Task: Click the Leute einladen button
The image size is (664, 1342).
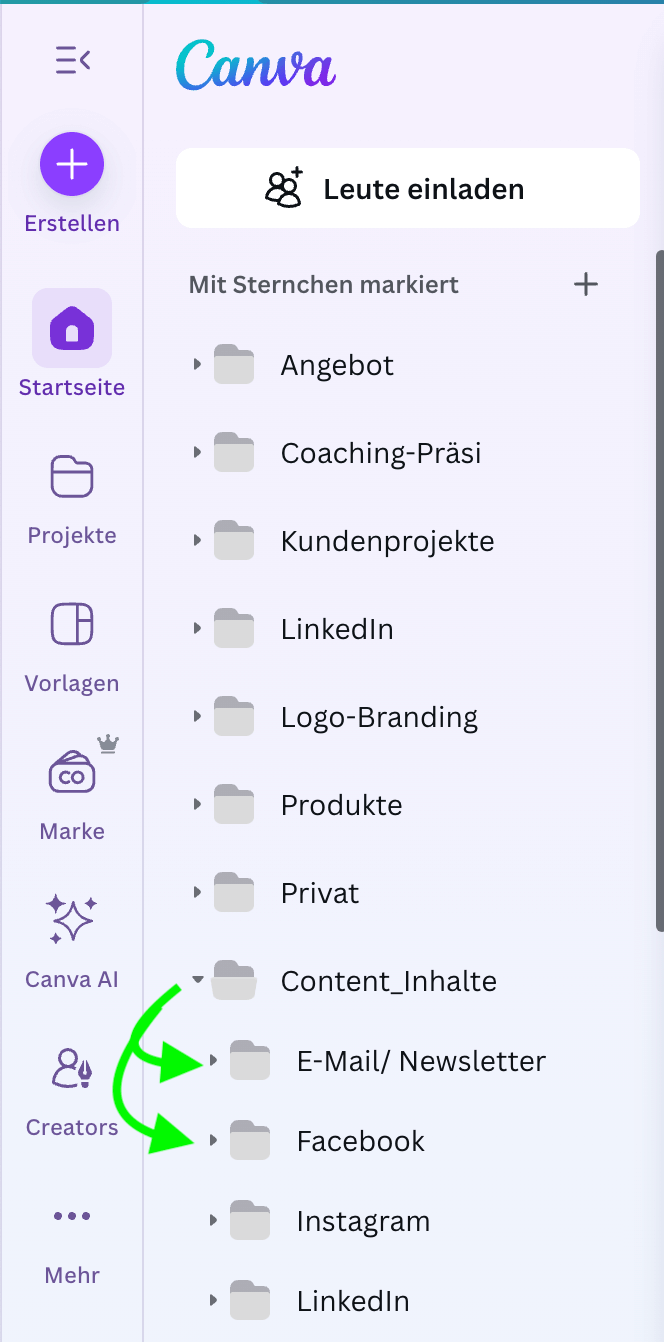Action: (407, 189)
